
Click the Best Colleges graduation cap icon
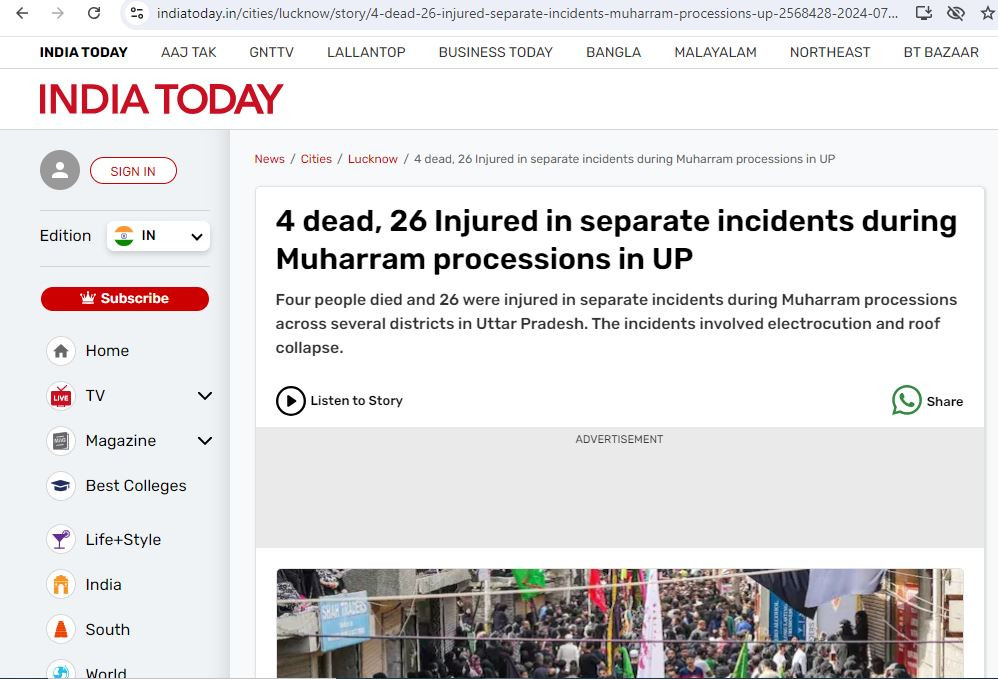click(x=61, y=486)
